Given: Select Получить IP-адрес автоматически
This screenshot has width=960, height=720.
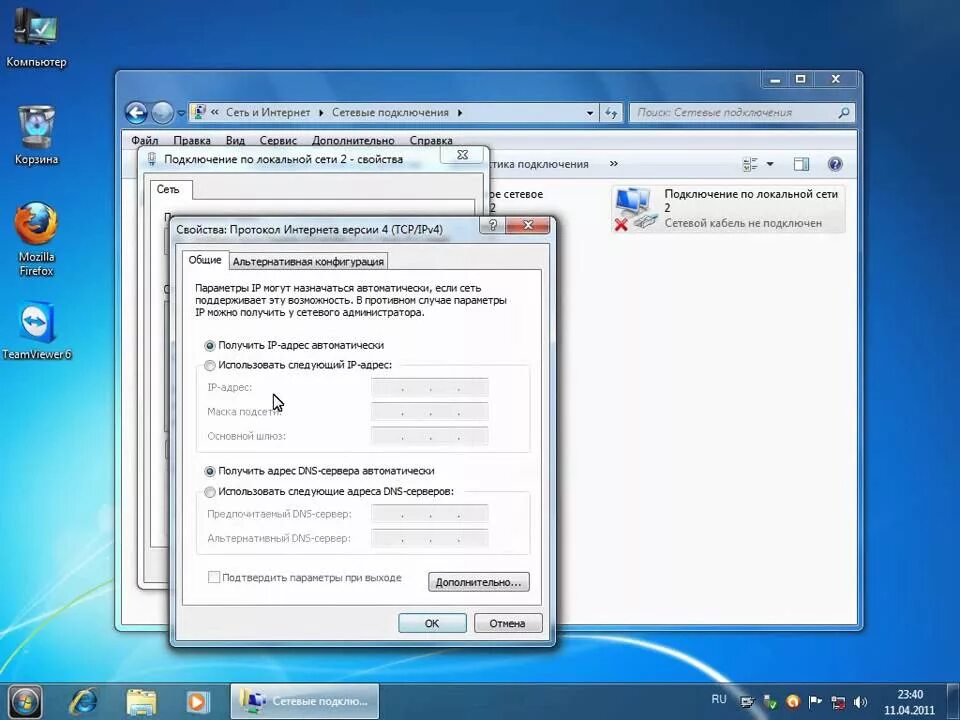Looking at the screenshot, I should click(x=210, y=345).
